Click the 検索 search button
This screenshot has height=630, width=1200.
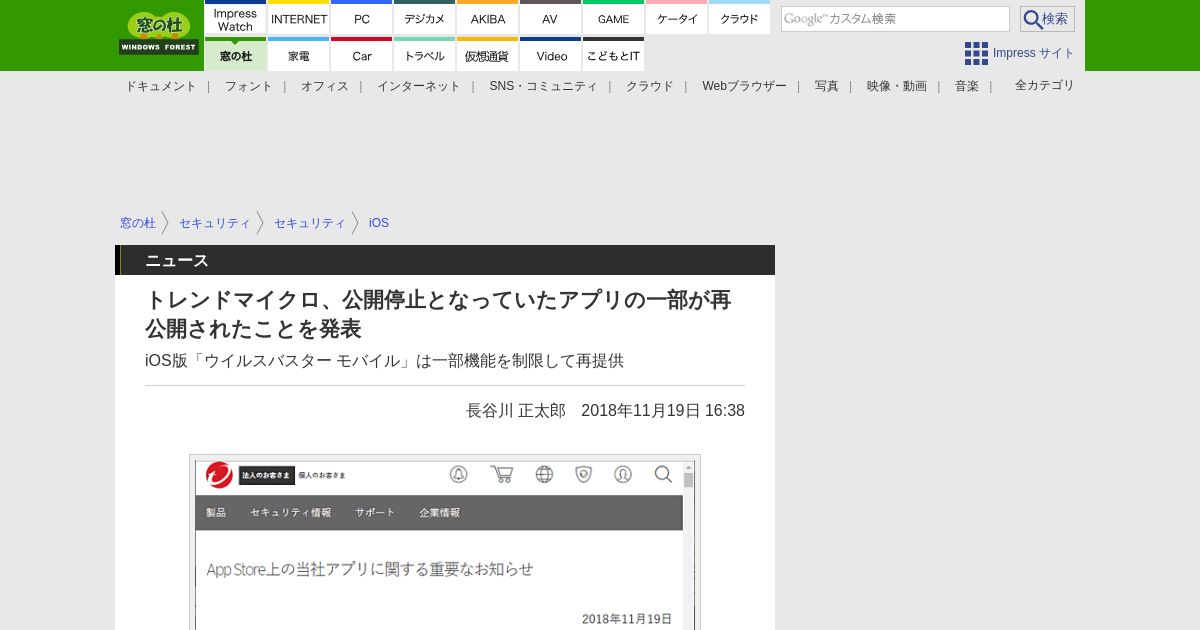coord(1047,19)
